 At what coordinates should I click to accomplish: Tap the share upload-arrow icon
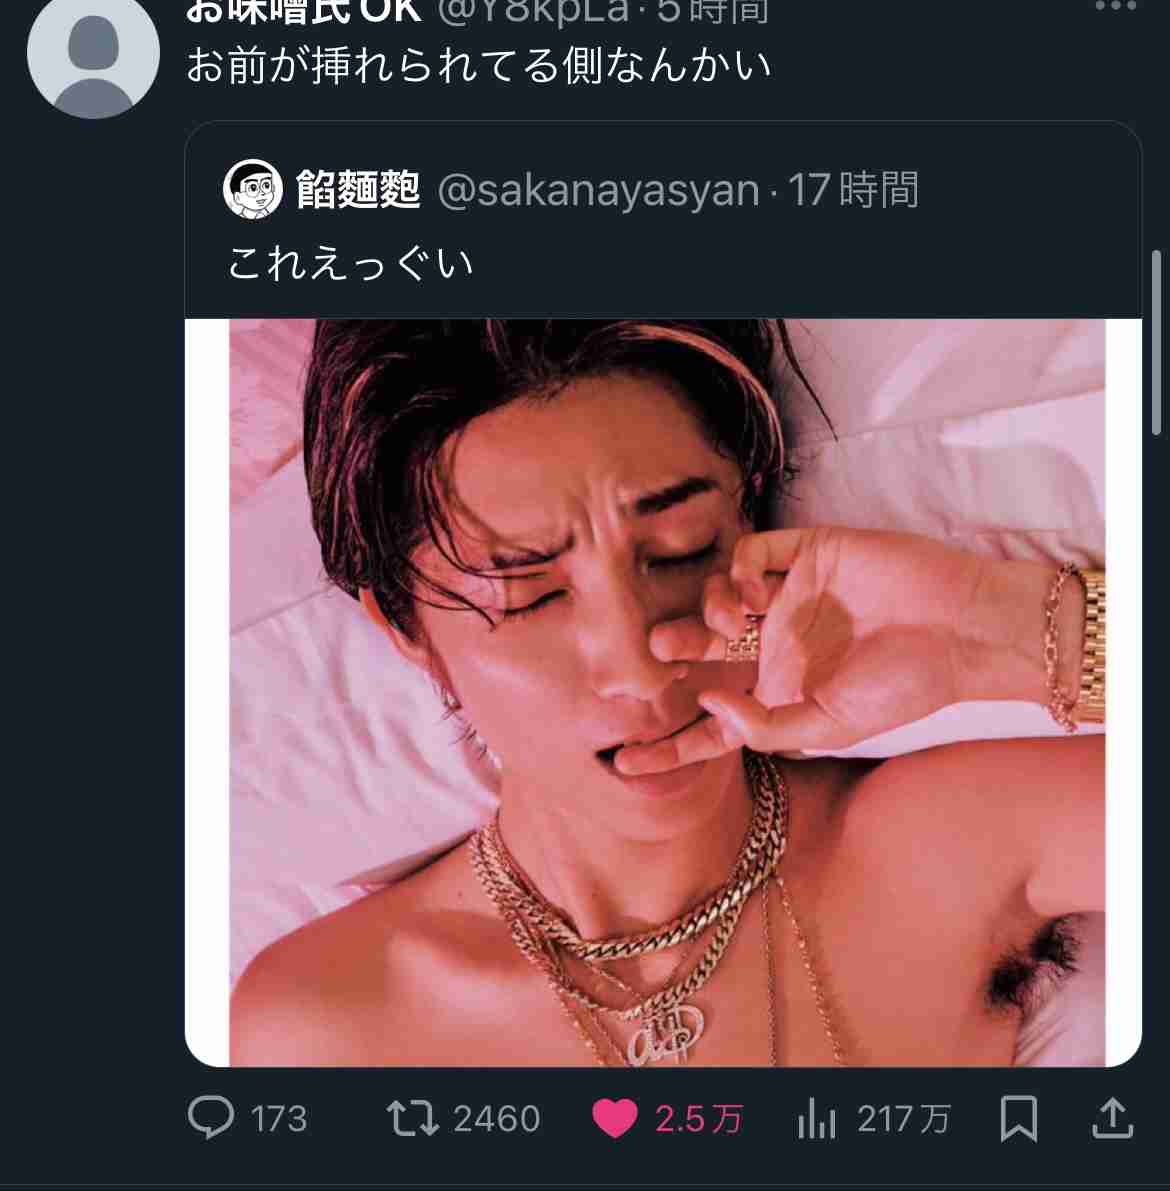coord(1111,1118)
